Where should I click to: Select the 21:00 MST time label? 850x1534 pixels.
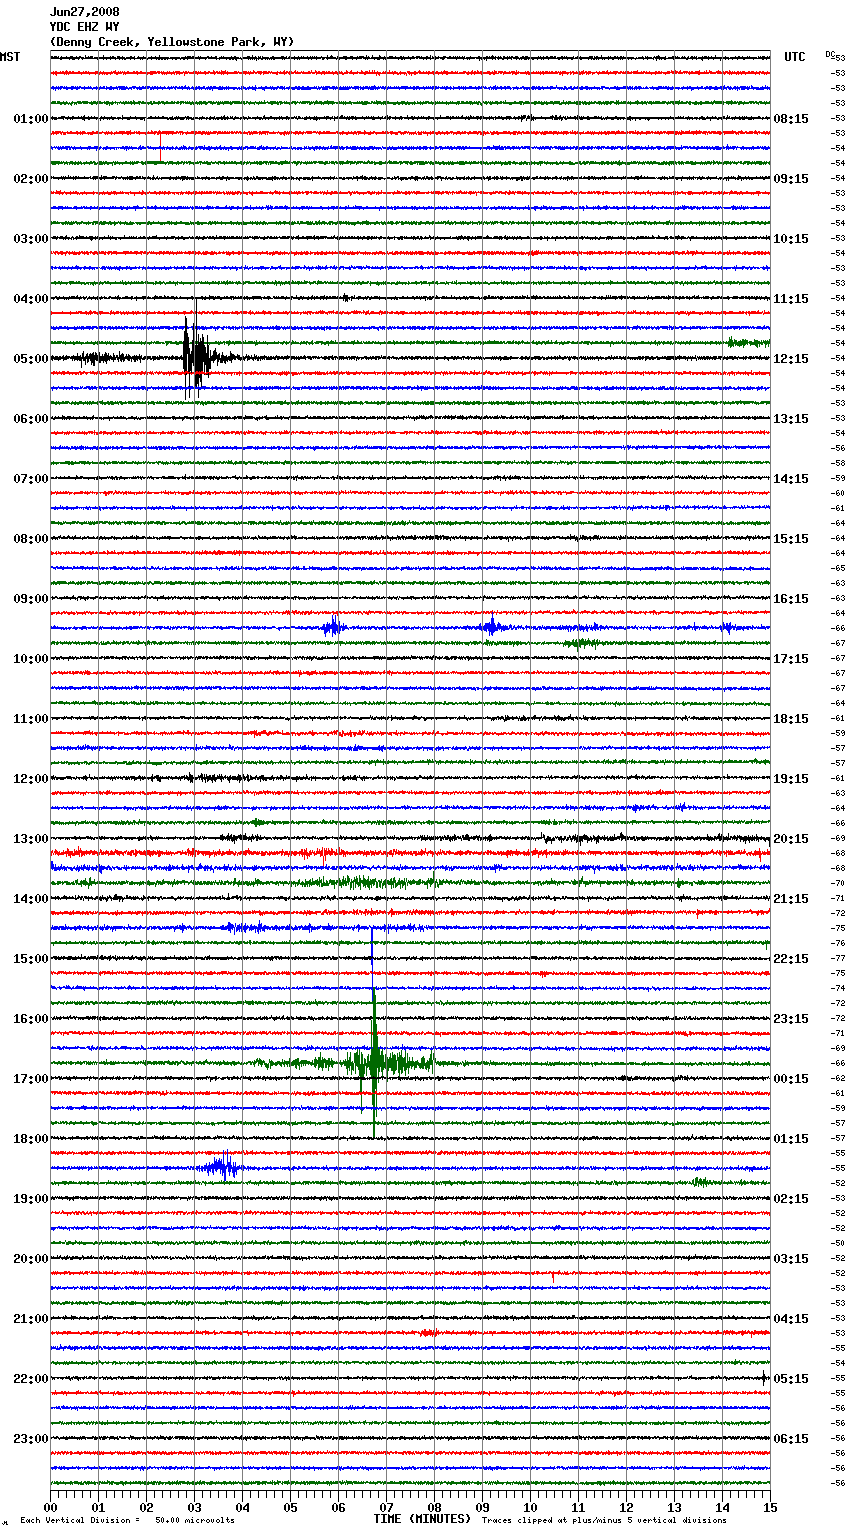[x=31, y=1319]
